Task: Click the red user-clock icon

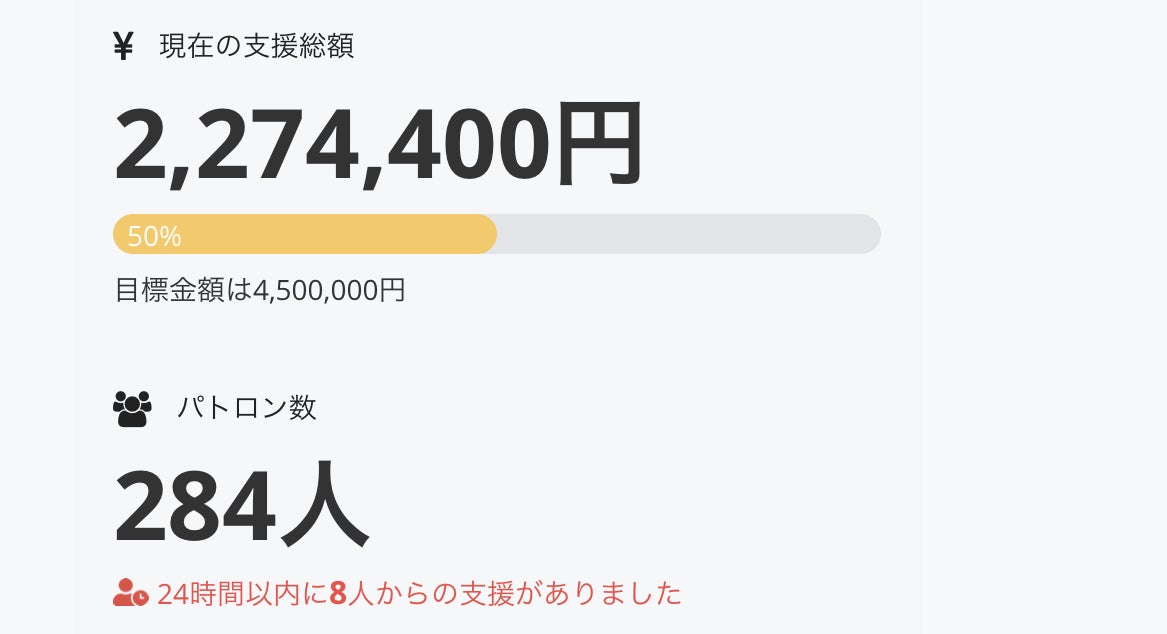Action: [x=131, y=593]
